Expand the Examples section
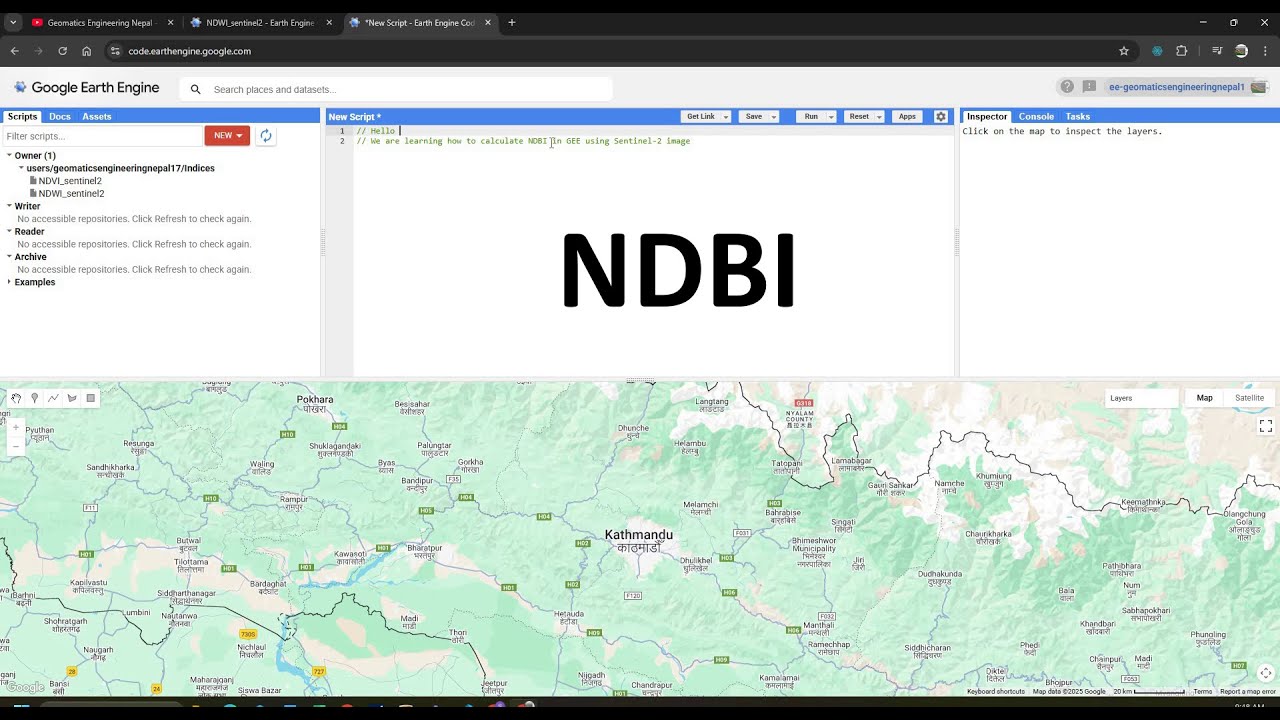Image resolution: width=1280 pixels, height=720 pixels. 9,282
